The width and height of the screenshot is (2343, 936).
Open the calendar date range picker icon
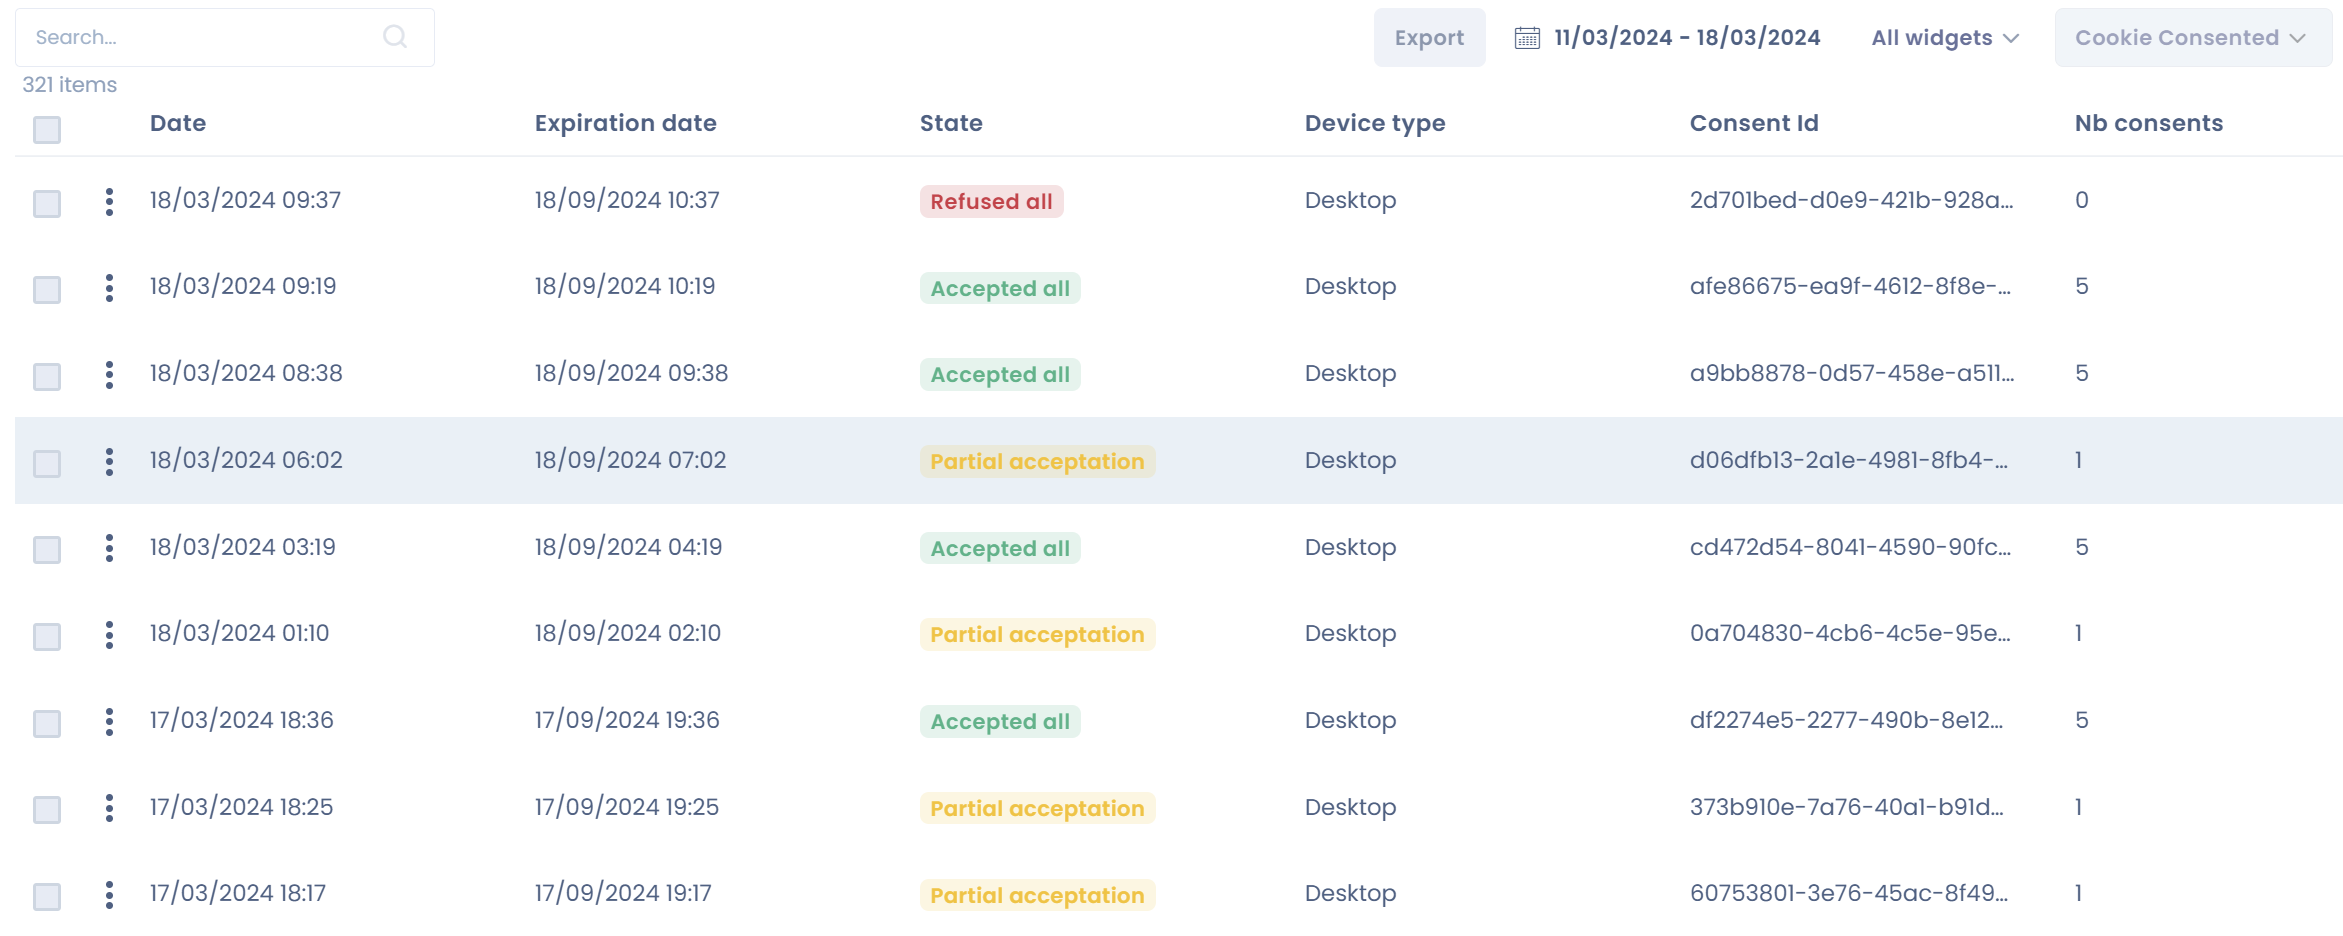(x=1527, y=38)
